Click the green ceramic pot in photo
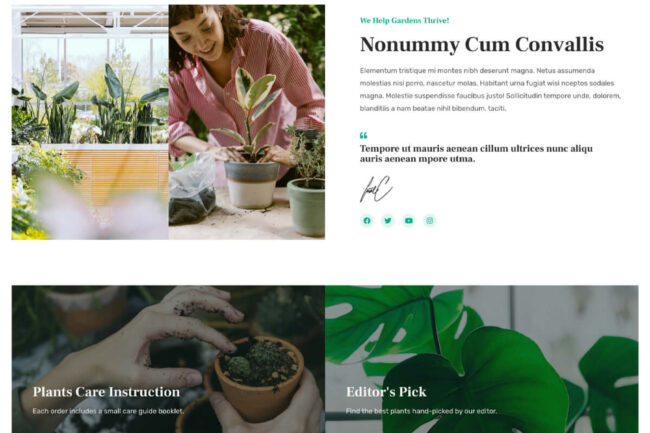The height and width of the screenshot is (433, 650). pyautogui.click(x=306, y=207)
